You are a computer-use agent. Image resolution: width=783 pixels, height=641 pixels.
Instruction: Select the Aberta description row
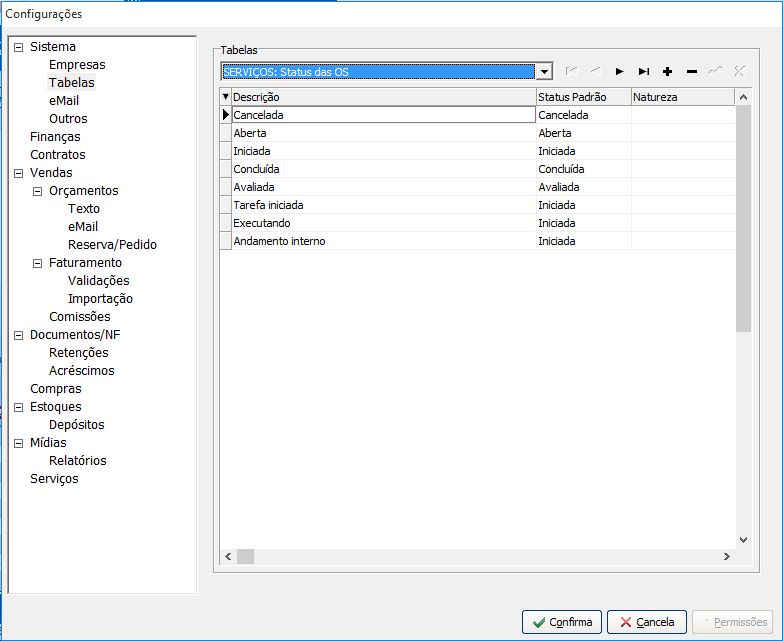pyautogui.click(x=384, y=133)
